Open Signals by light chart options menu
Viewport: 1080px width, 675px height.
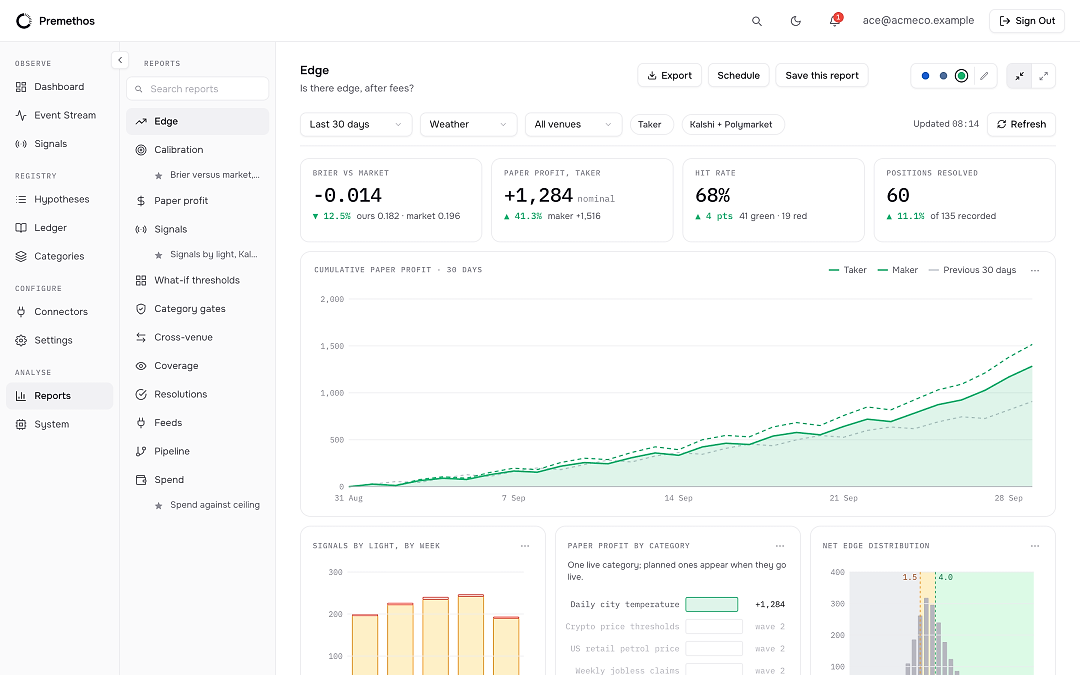click(525, 546)
